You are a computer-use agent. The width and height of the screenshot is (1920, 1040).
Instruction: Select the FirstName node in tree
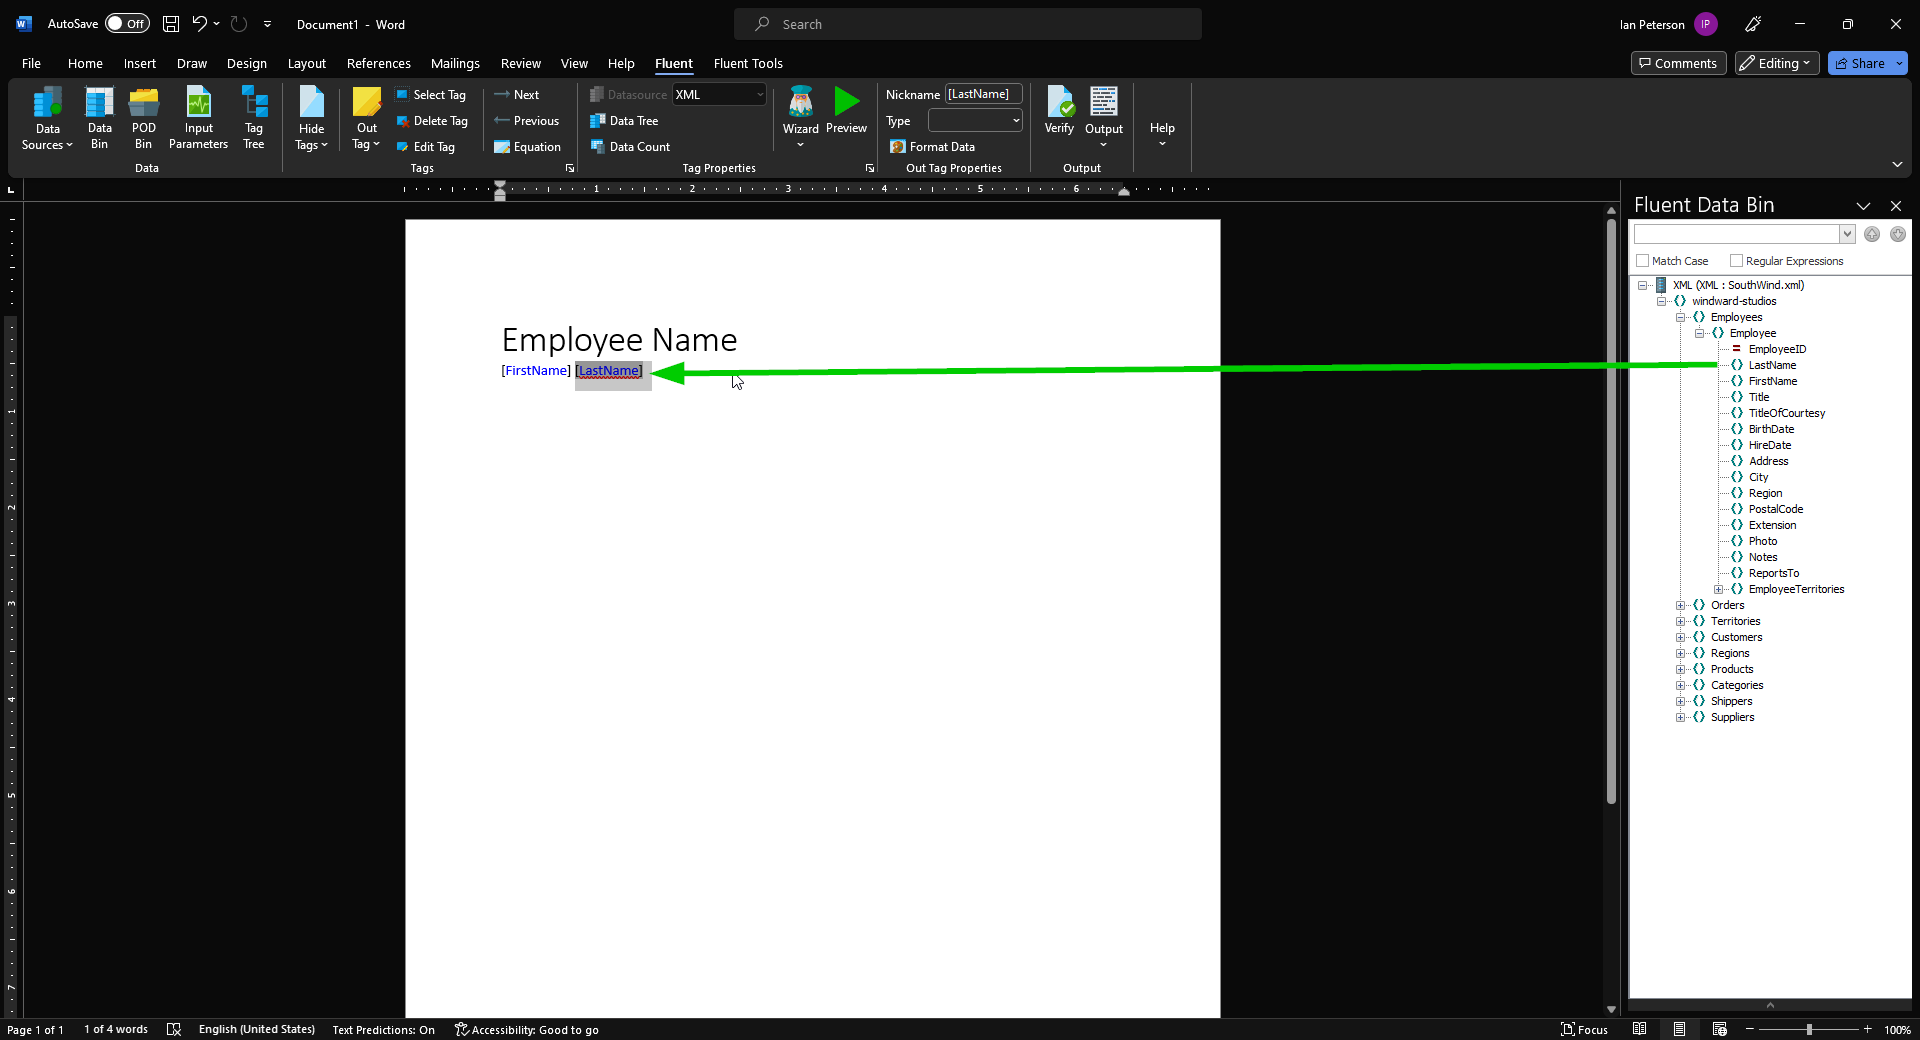click(1773, 381)
